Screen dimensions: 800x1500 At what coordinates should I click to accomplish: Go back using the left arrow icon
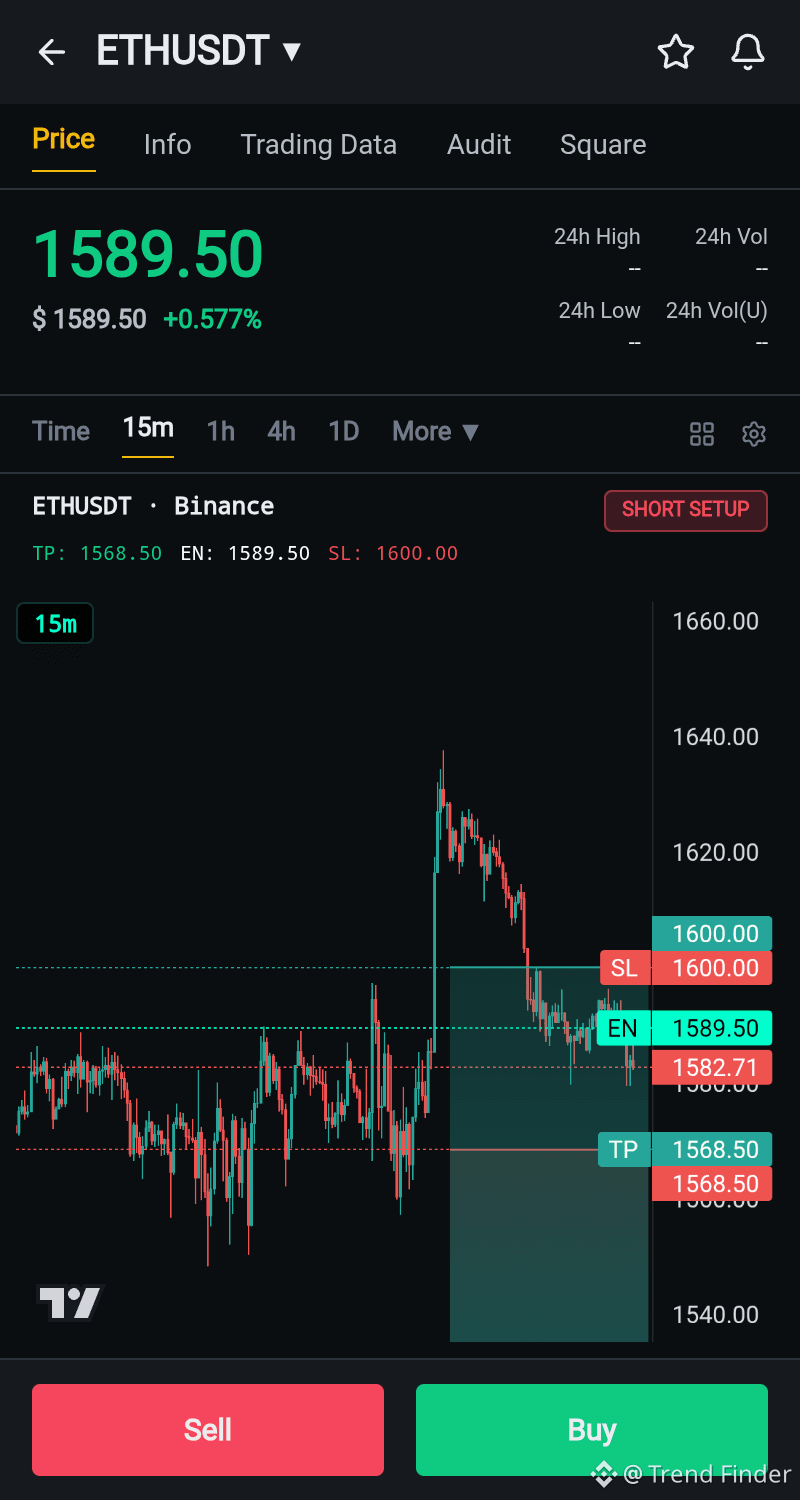[51, 52]
